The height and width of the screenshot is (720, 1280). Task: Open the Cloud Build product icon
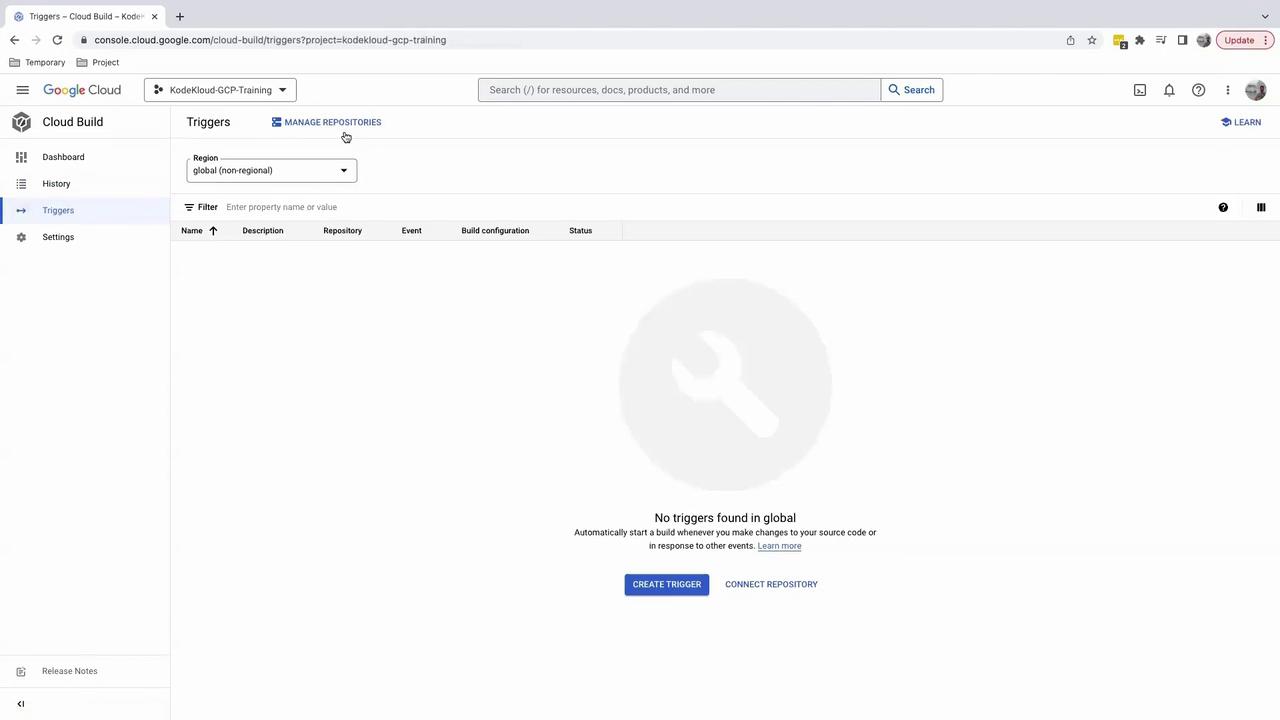pos(21,122)
